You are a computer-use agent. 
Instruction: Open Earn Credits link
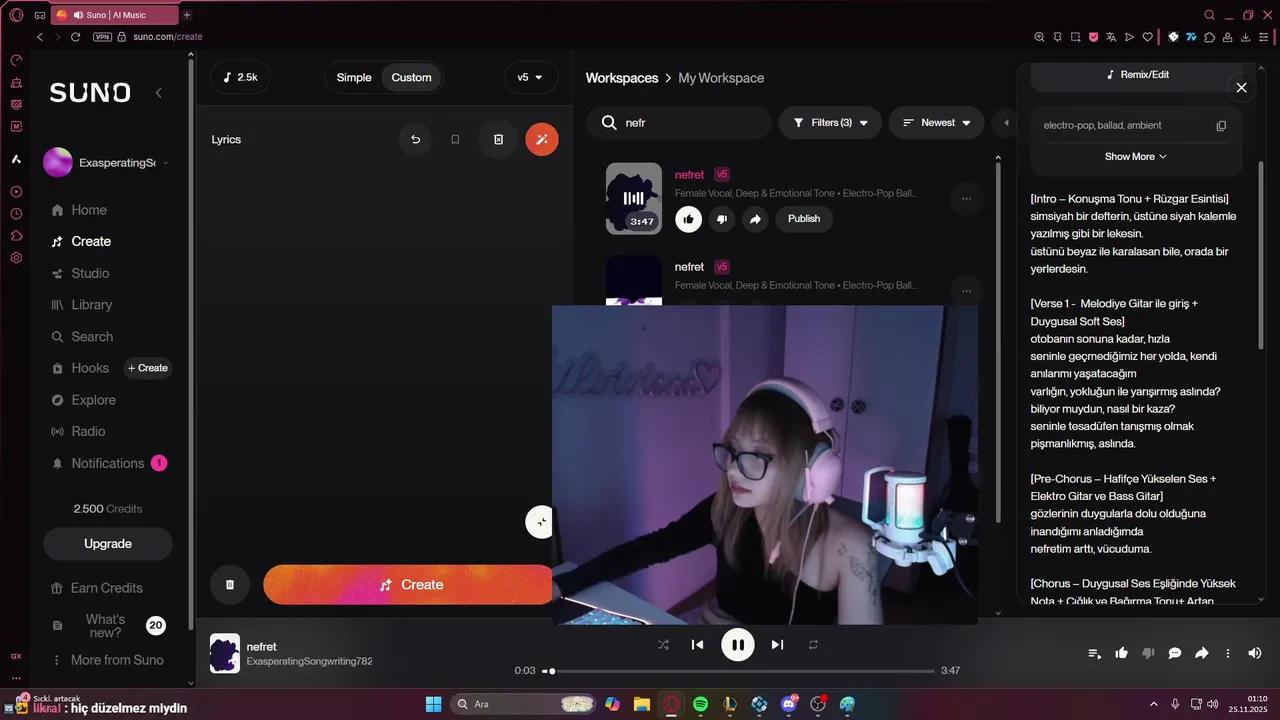[107, 588]
